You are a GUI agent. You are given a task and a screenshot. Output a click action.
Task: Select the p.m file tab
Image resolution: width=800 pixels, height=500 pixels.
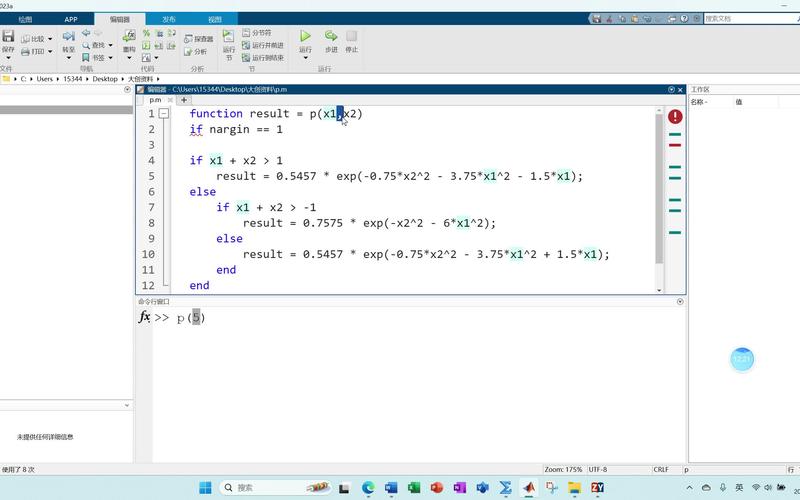155,100
